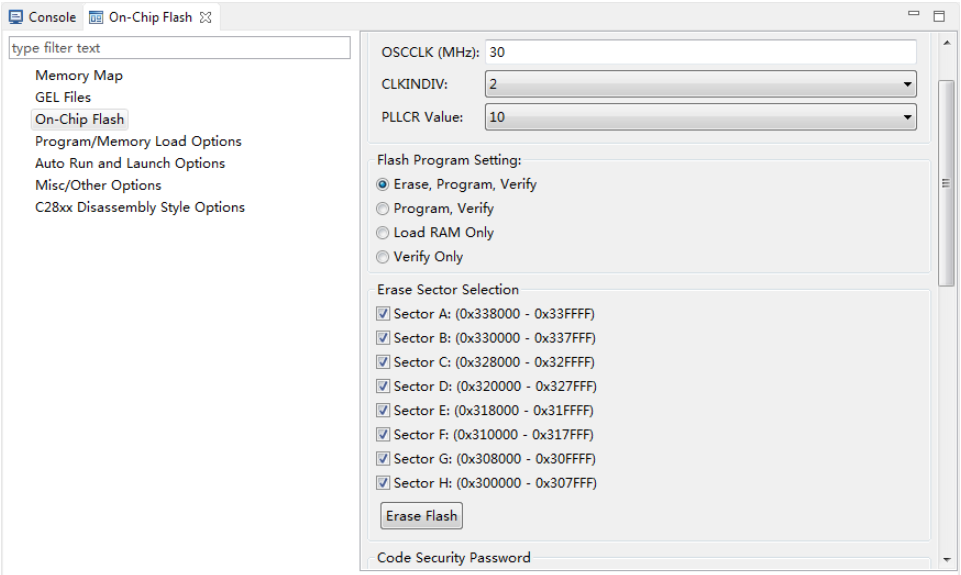Click the OSCCLK (MHz) input field
Image resolution: width=961 pixels, height=575 pixels.
click(x=701, y=52)
